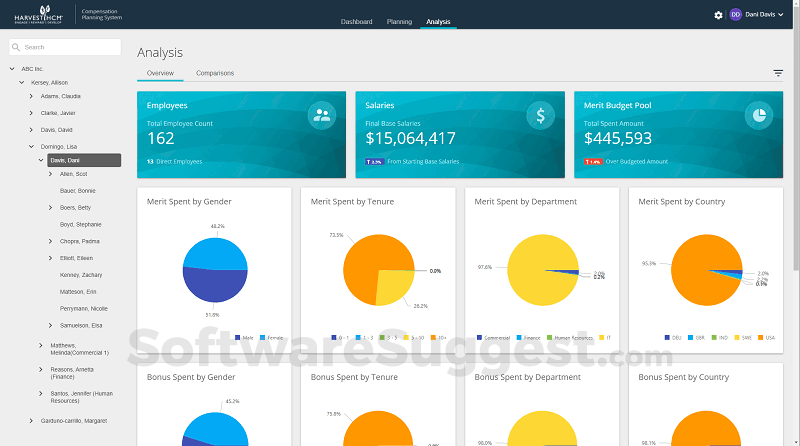Expand the Boers, Betty node
This screenshot has height=446, width=800.
[51, 208]
